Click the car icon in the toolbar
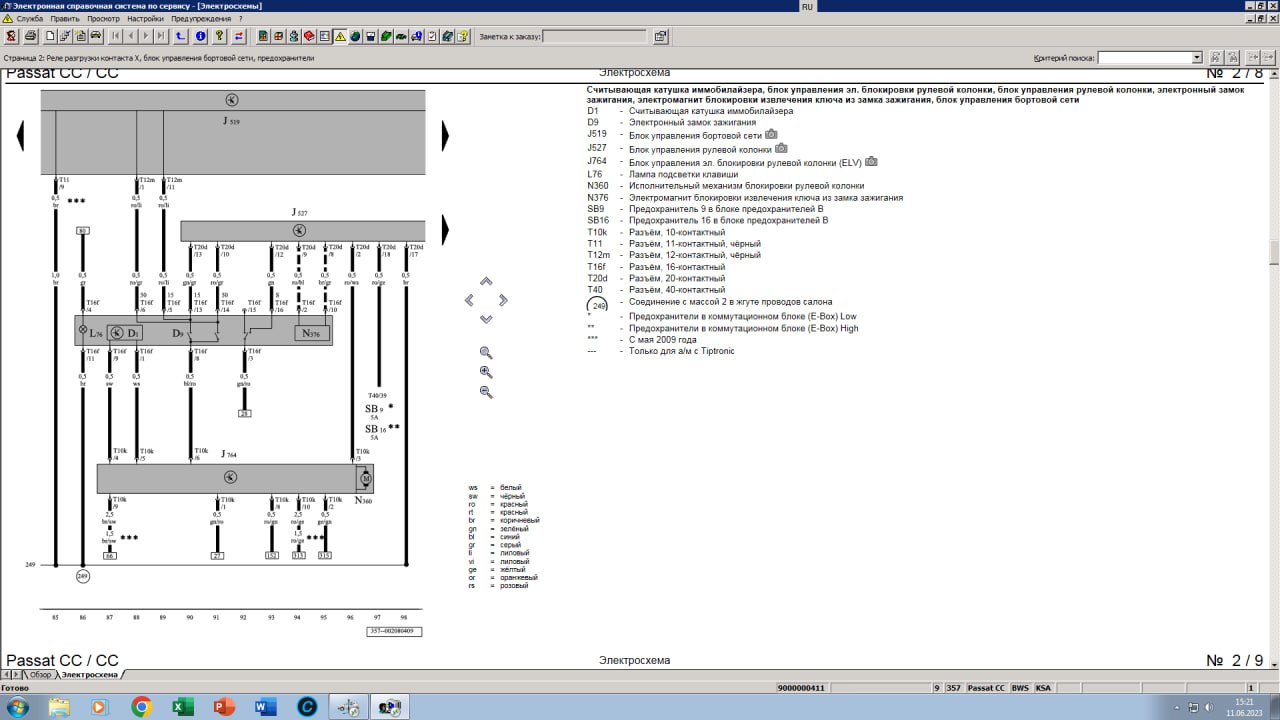1280x720 pixels. click(96, 37)
